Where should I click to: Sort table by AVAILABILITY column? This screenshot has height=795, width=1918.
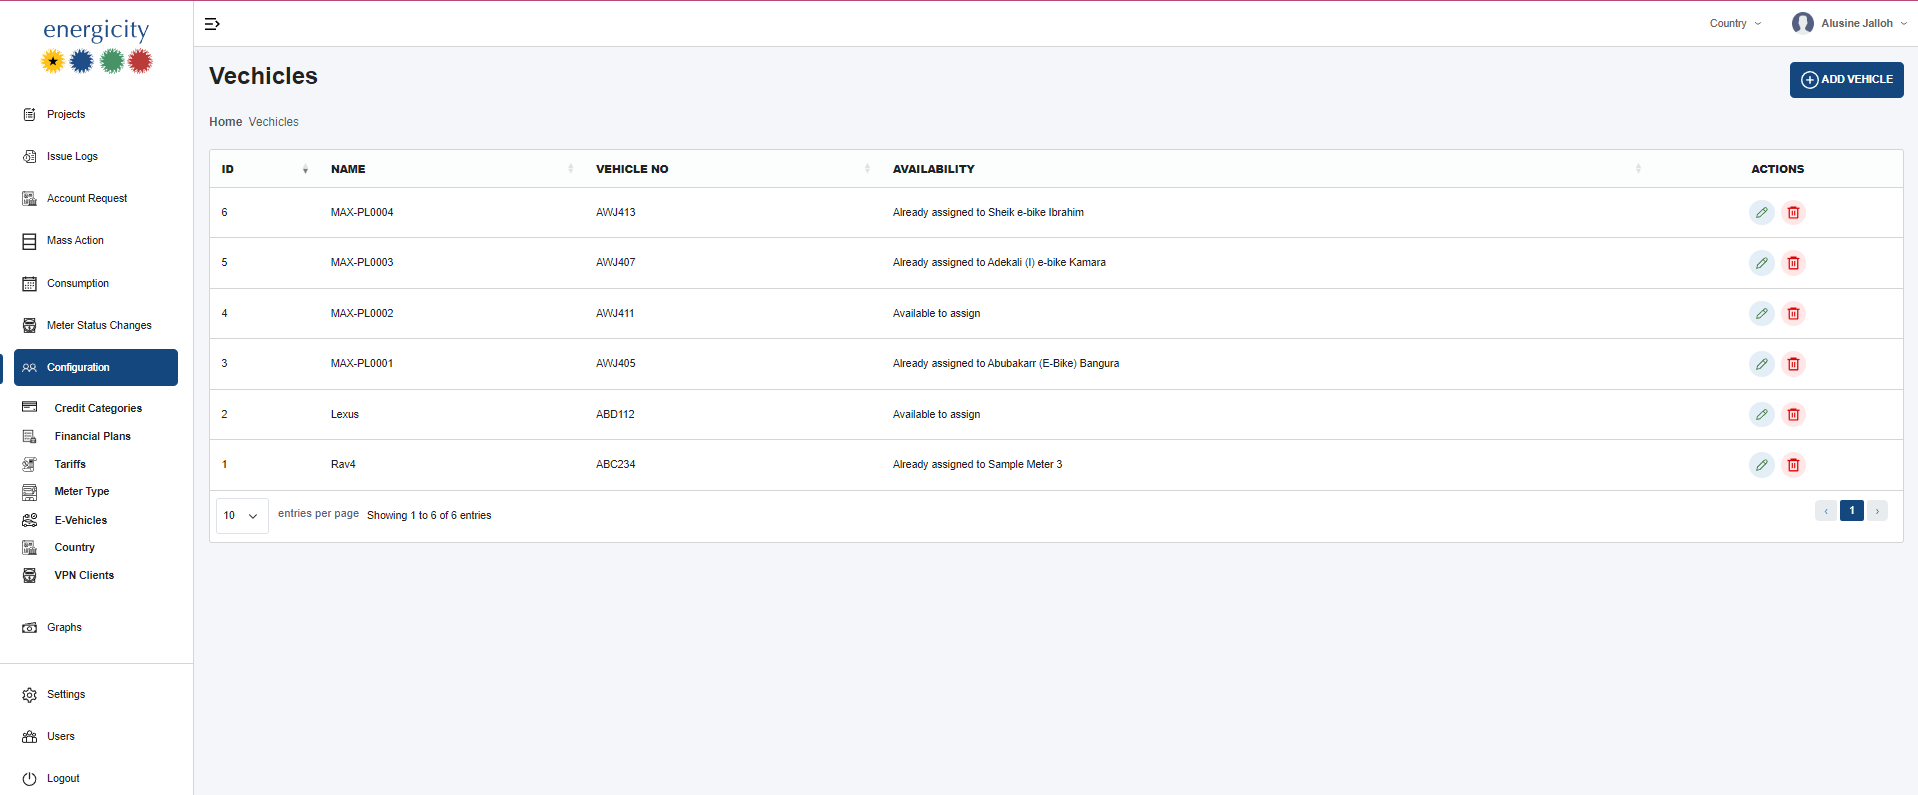[x=1266, y=169]
